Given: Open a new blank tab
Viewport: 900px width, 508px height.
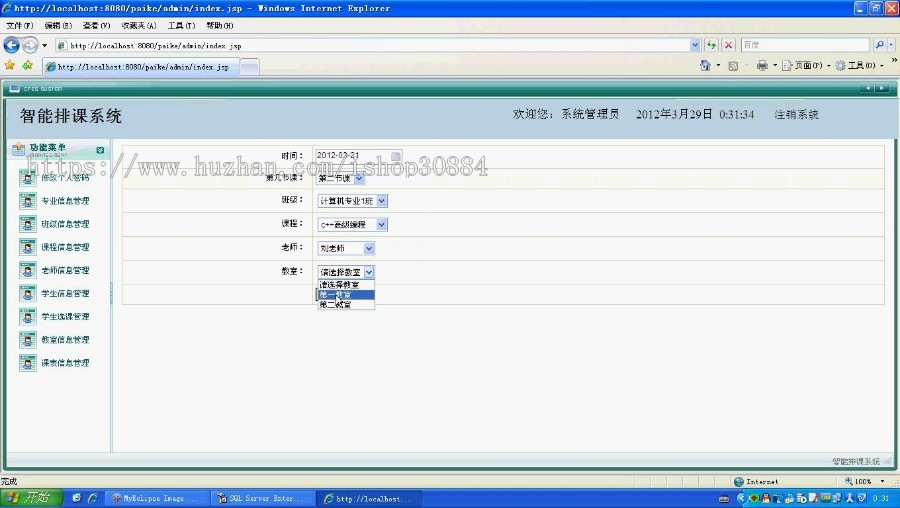Looking at the screenshot, I should 249,67.
